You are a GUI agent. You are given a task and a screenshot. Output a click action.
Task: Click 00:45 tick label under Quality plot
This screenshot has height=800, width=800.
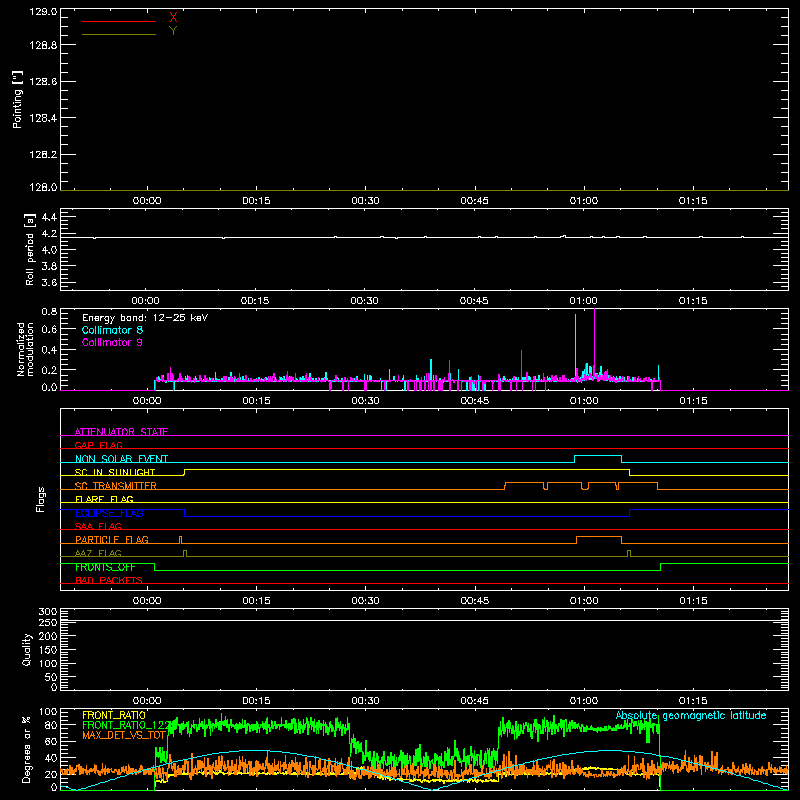[x=474, y=701]
